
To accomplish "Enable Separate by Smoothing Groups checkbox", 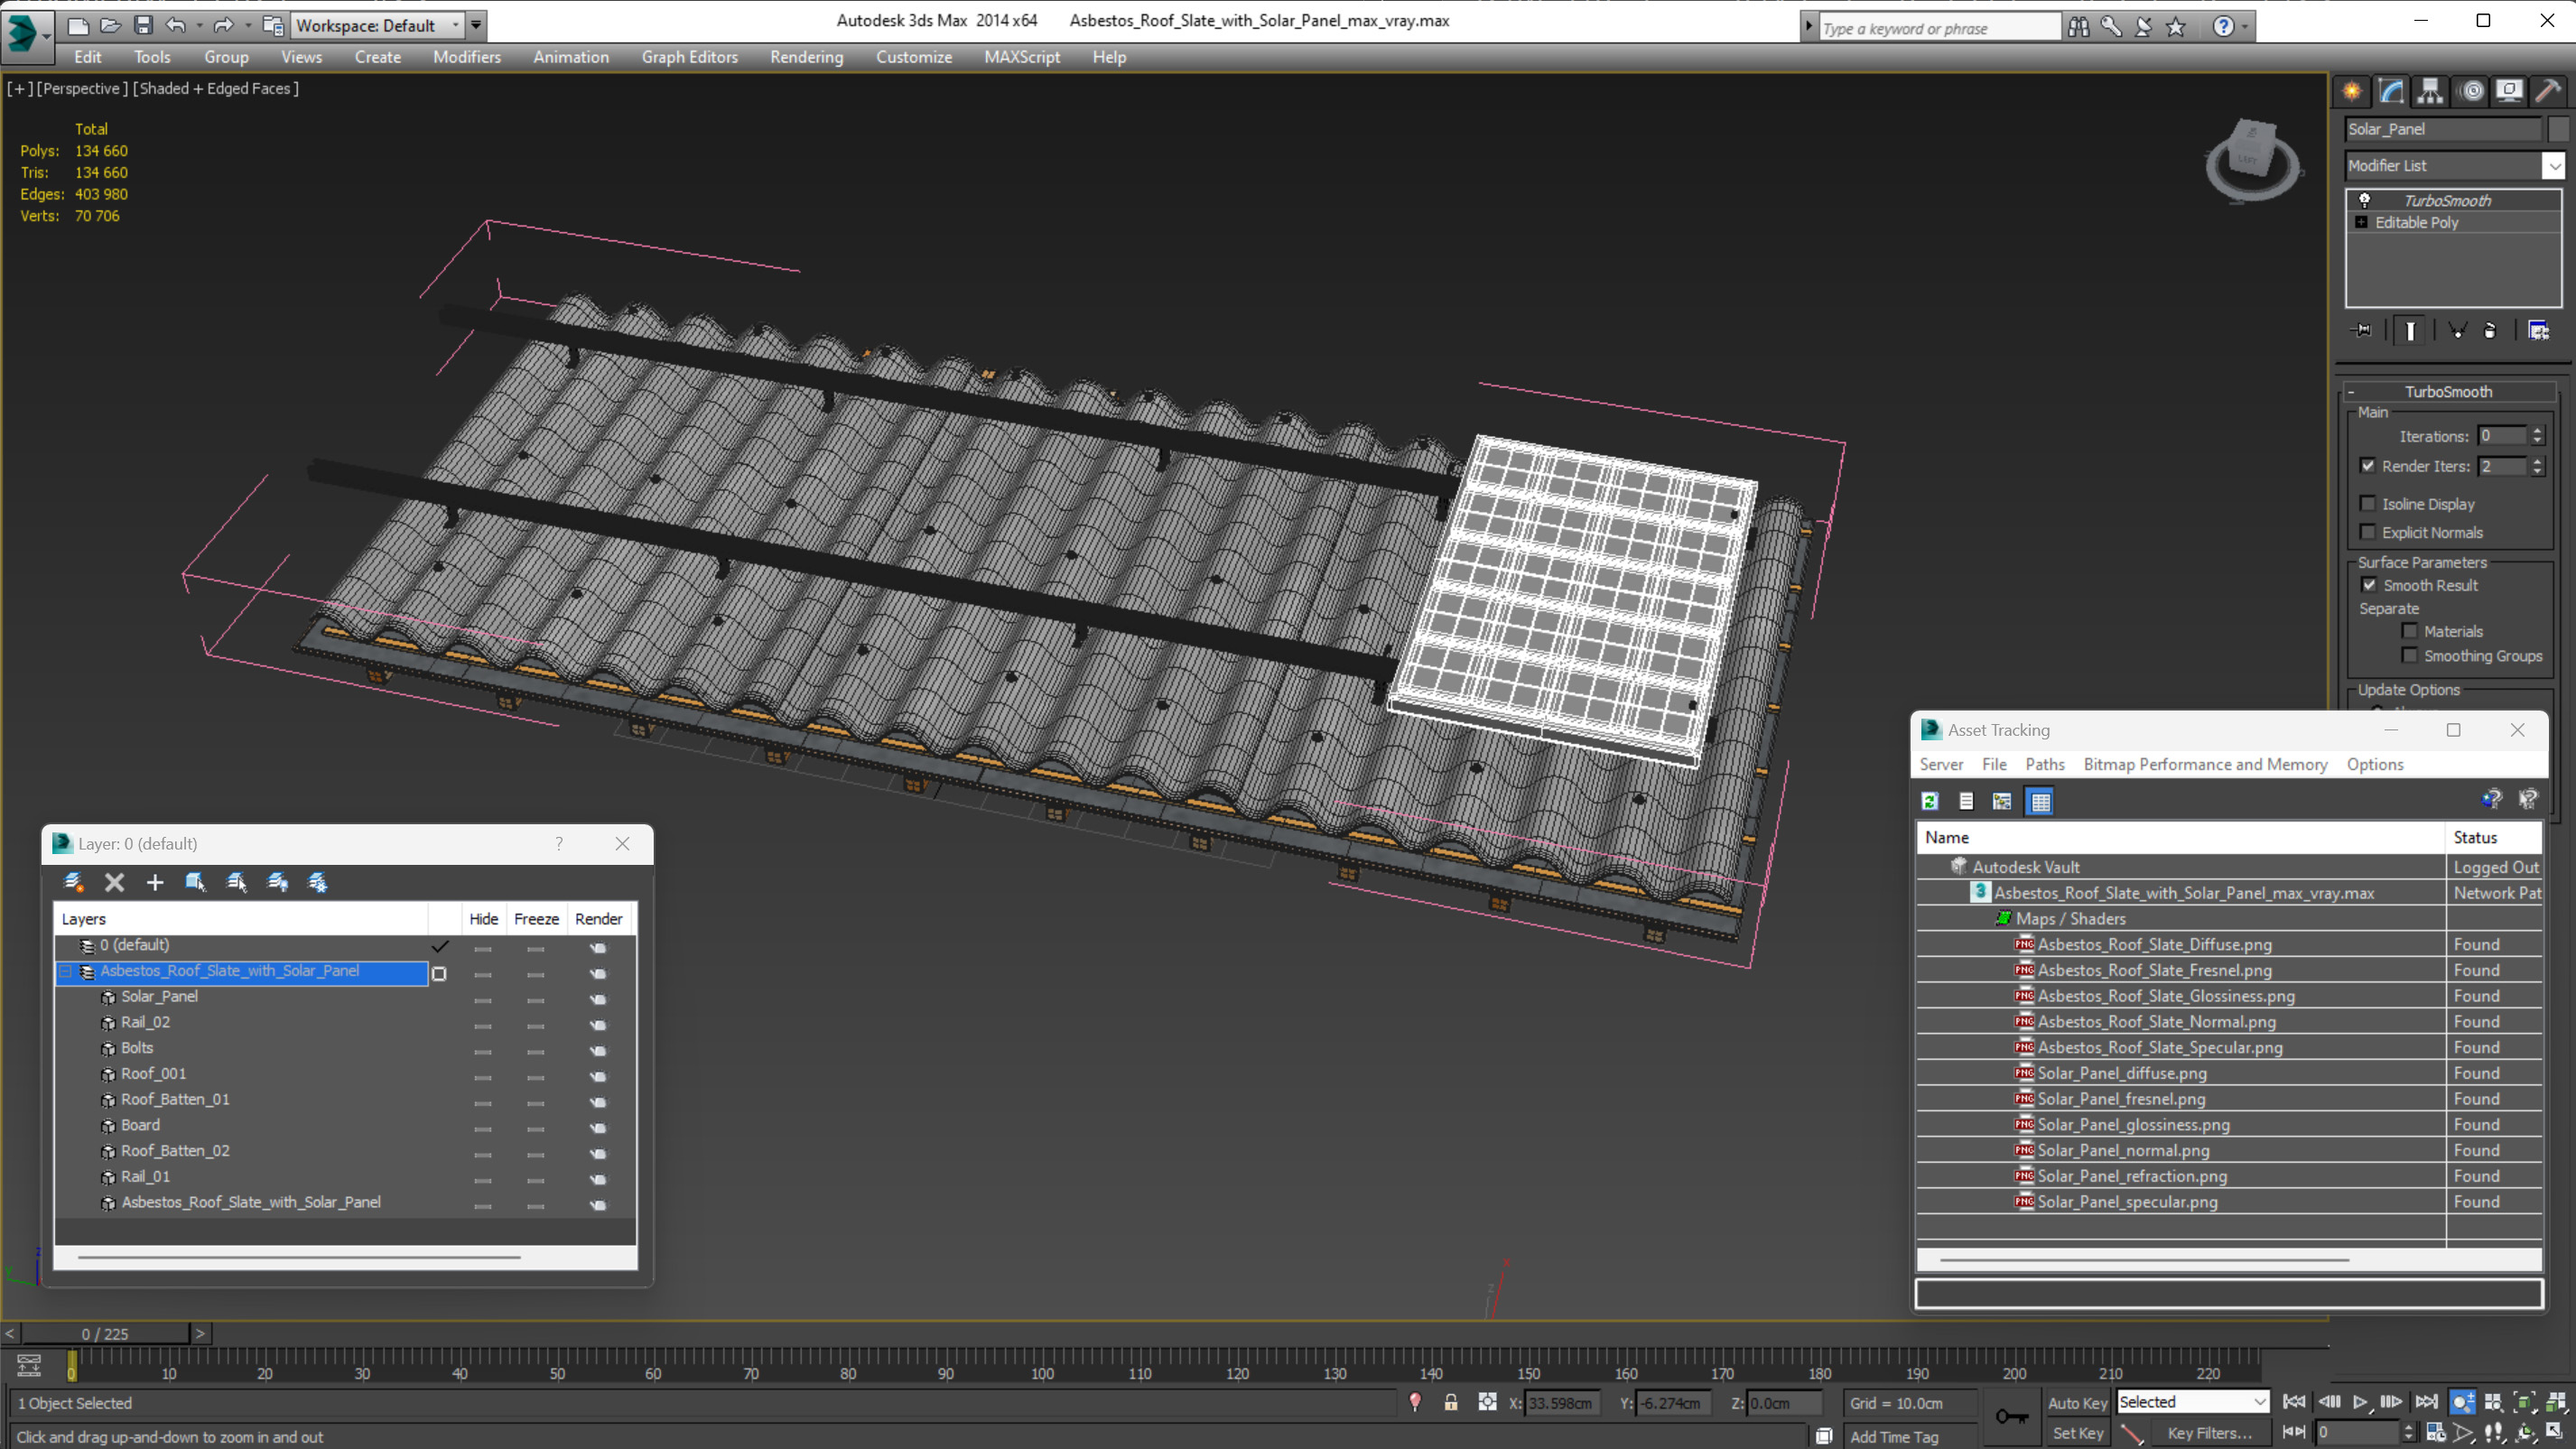I will coord(2410,655).
